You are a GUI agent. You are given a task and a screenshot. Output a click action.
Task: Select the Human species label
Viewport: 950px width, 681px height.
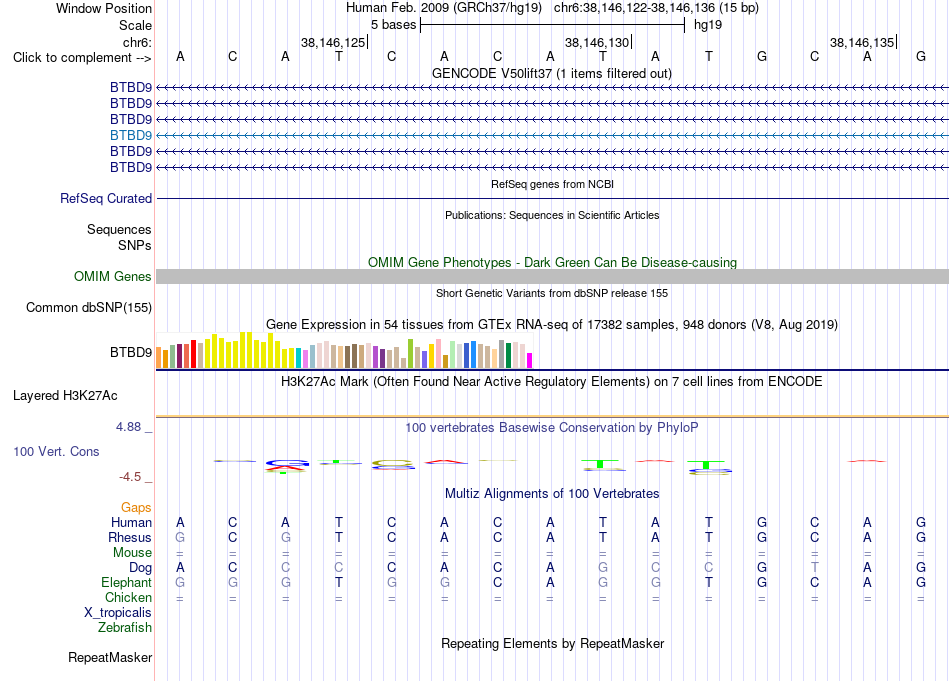pos(131,522)
